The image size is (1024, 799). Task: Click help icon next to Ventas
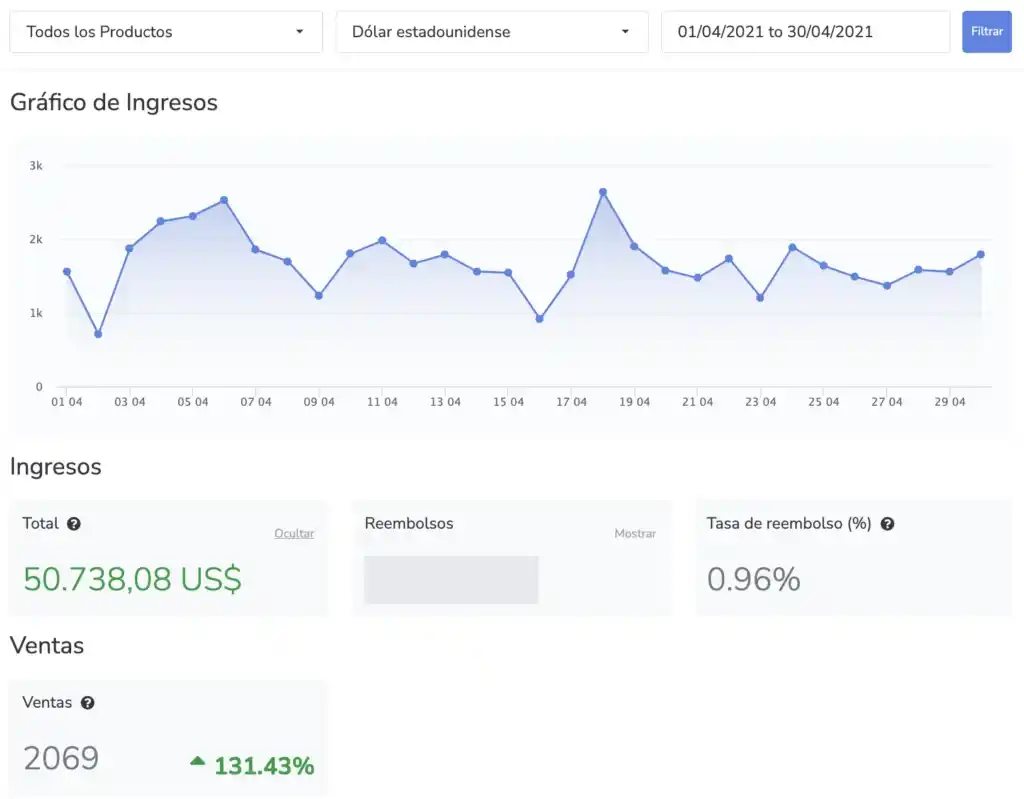click(x=87, y=703)
